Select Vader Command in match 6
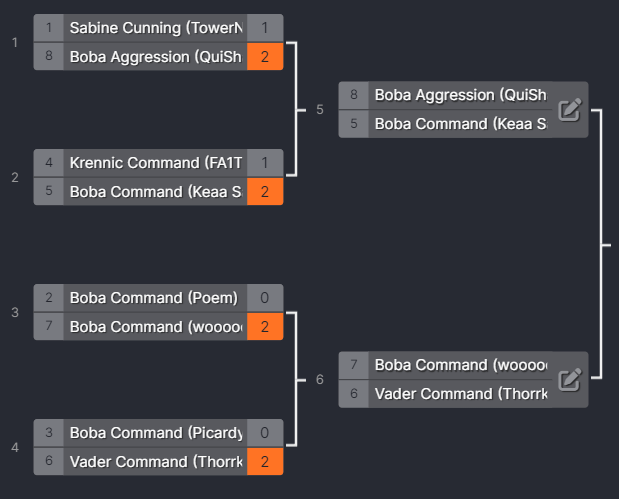The width and height of the screenshot is (619, 499). point(460,394)
